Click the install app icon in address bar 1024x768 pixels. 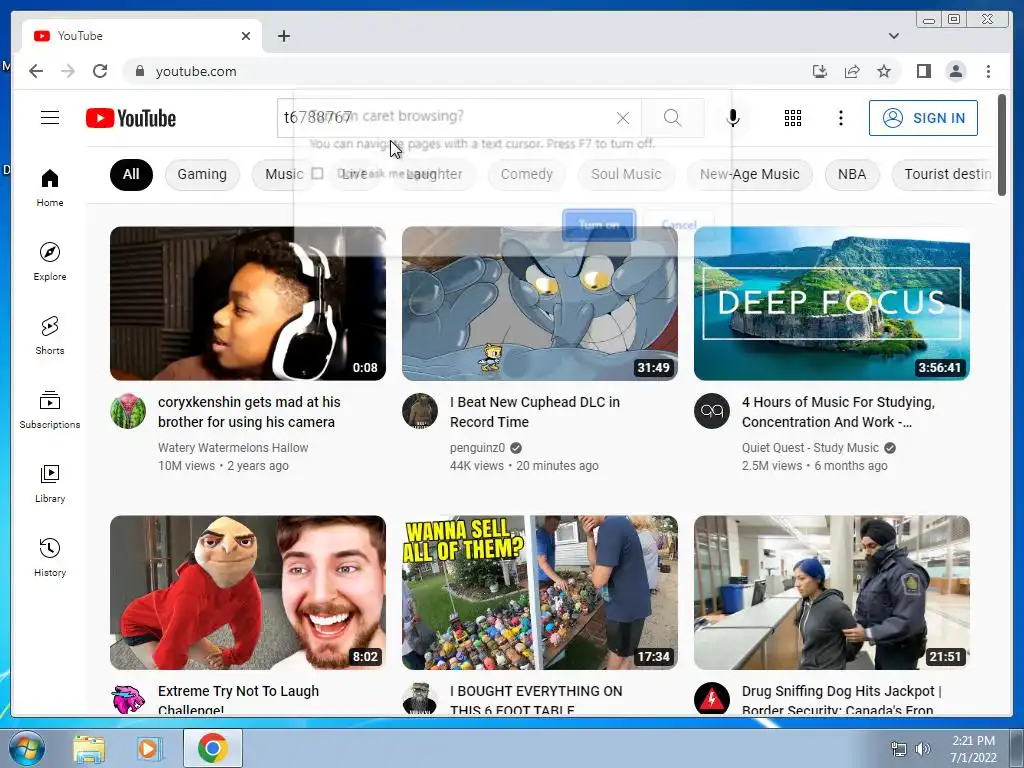tap(820, 71)
